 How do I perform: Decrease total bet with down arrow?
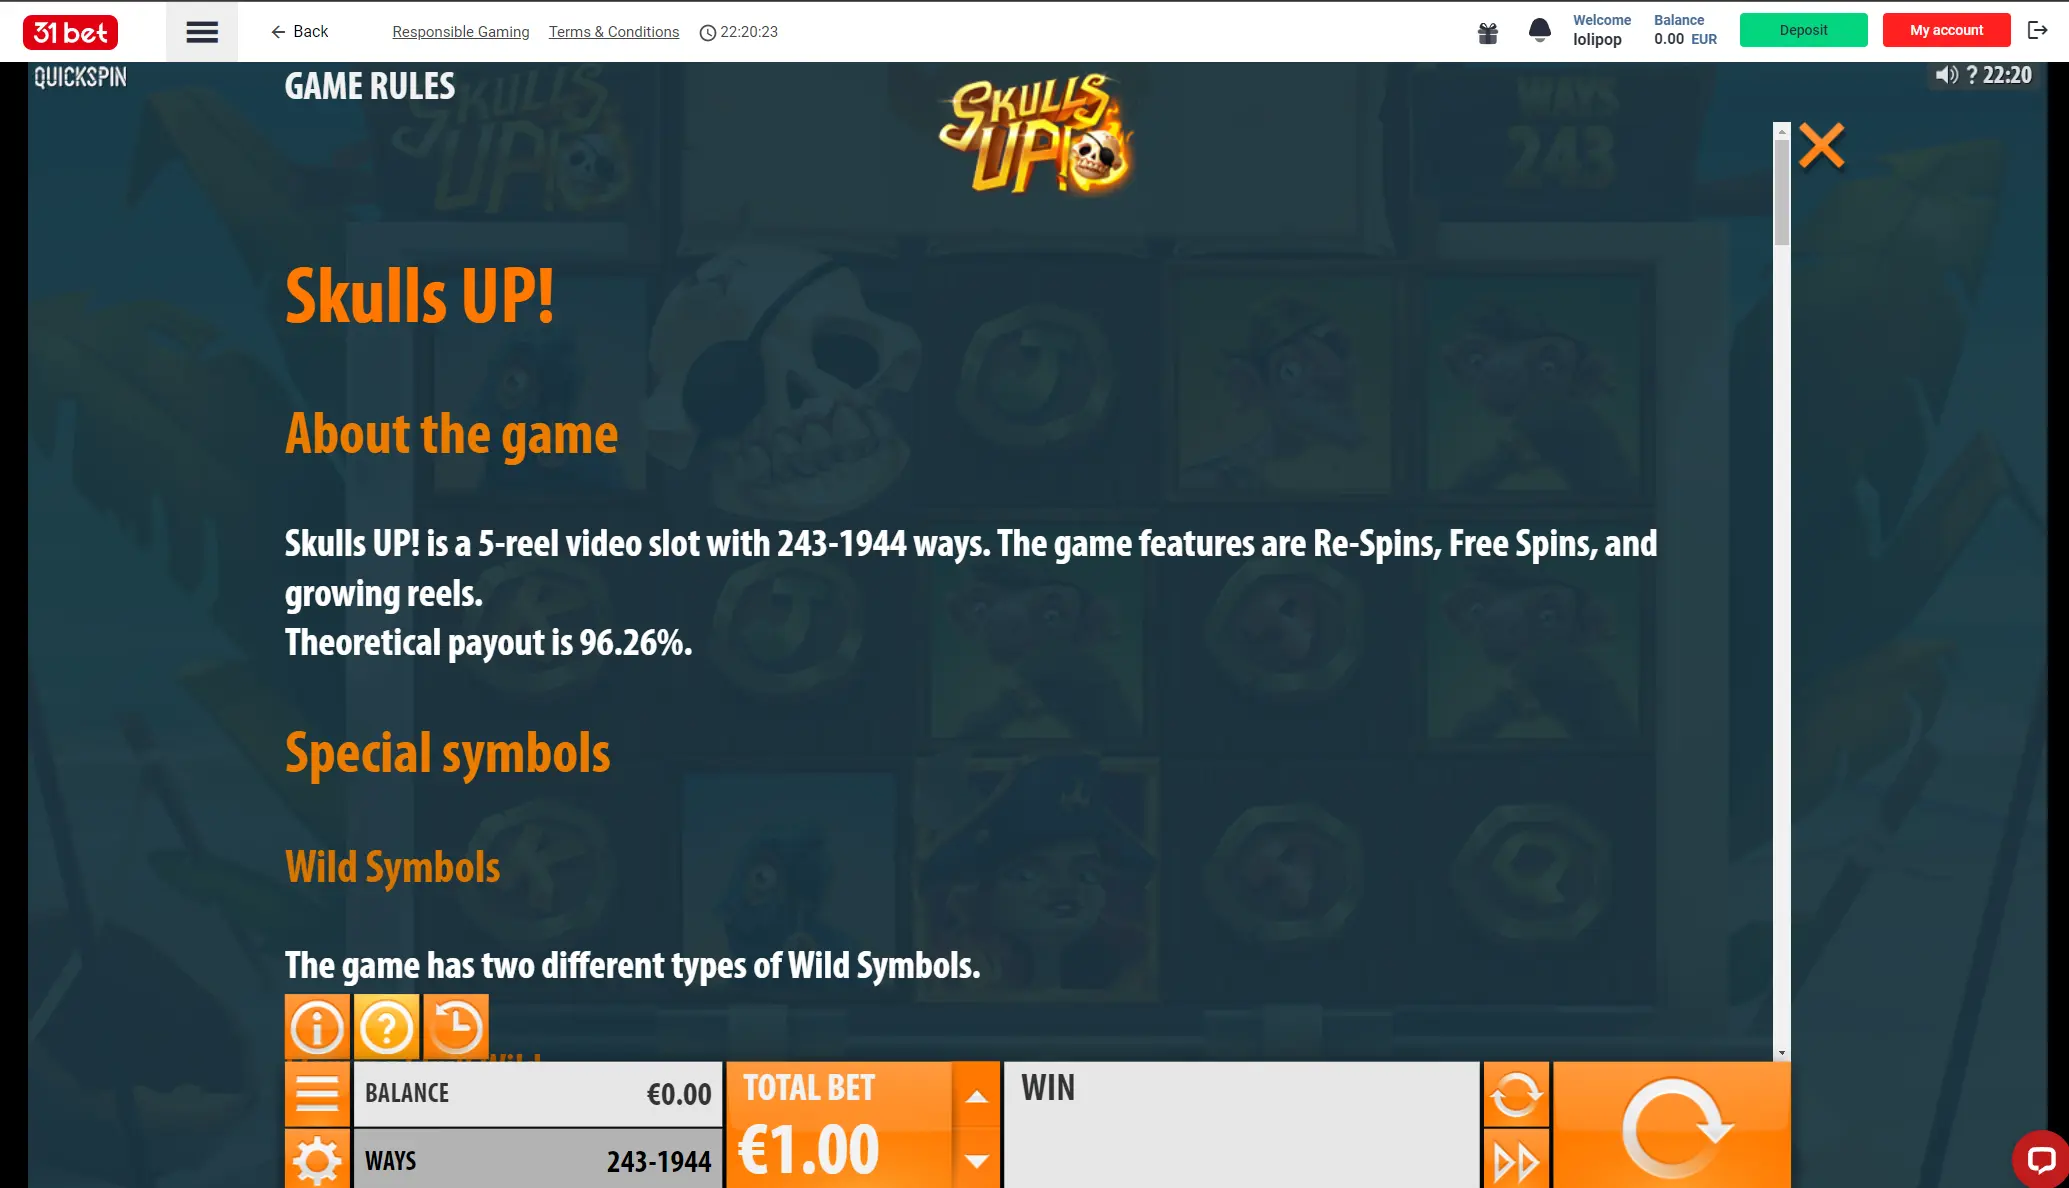(977, 1160)
